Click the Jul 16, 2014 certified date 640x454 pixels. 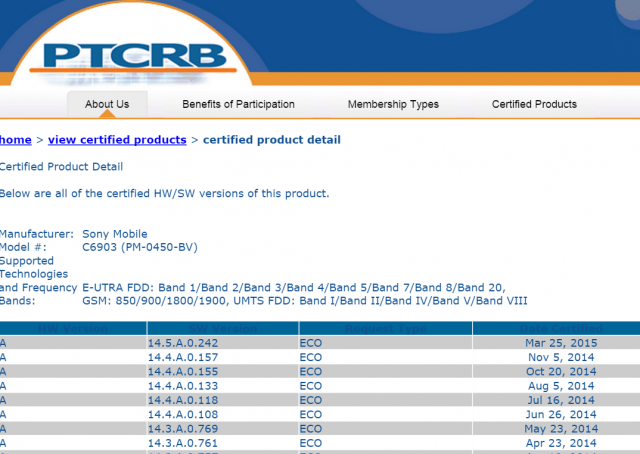(561, 400)
